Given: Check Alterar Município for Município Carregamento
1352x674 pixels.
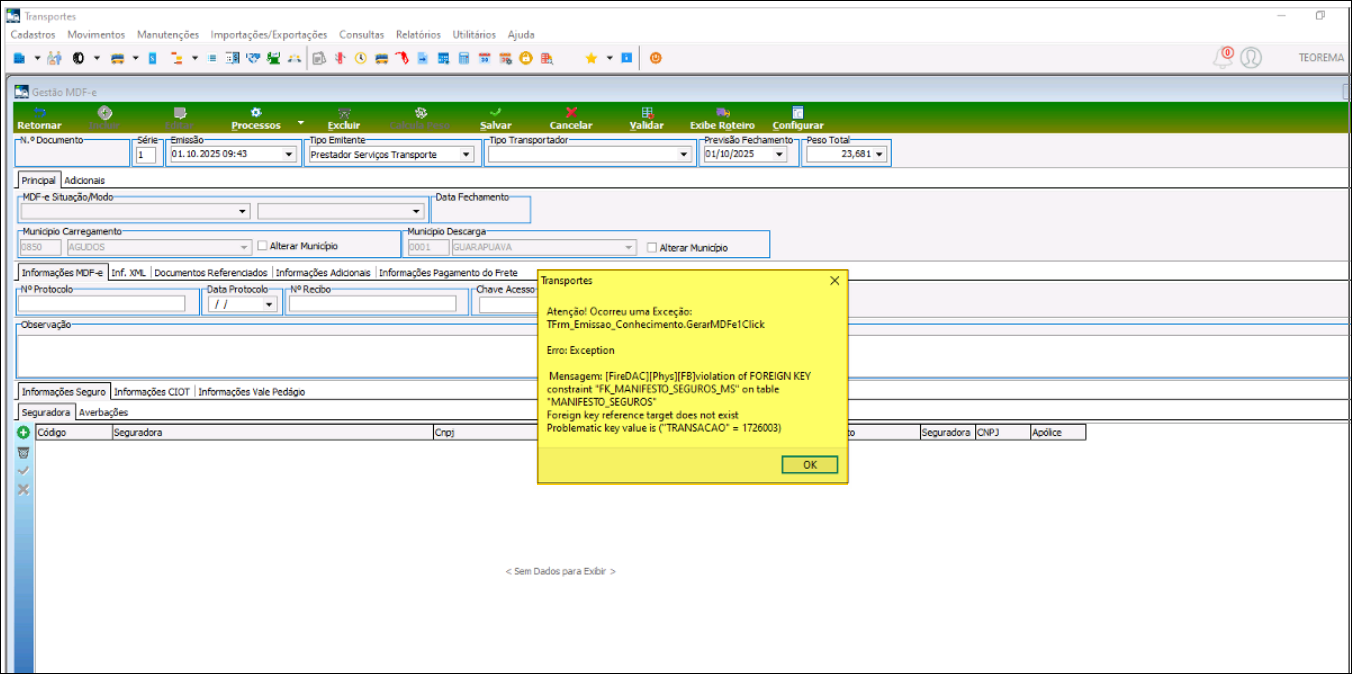Looking at the screenshot, I should (263, 246).
